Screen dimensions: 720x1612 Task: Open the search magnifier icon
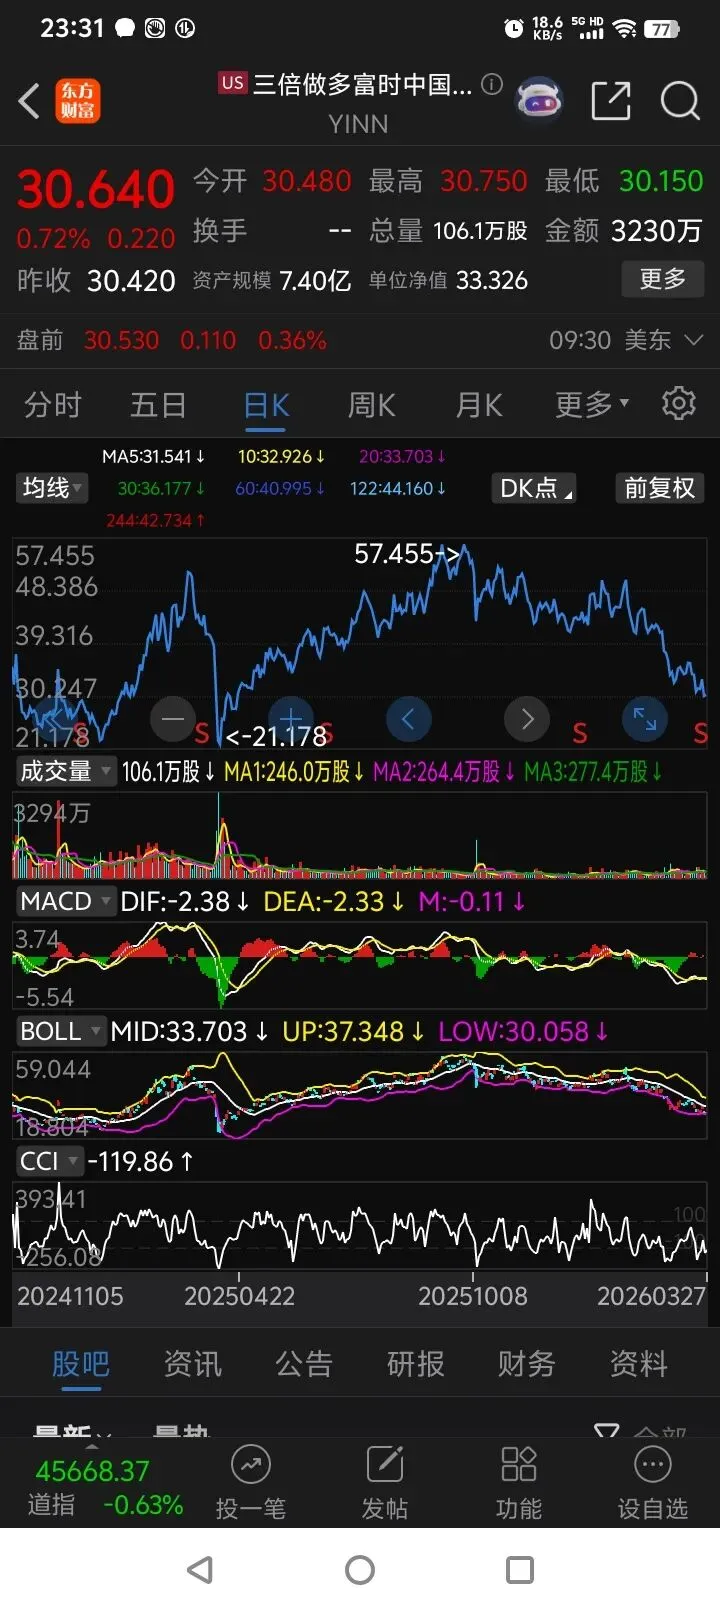(680, 101)
